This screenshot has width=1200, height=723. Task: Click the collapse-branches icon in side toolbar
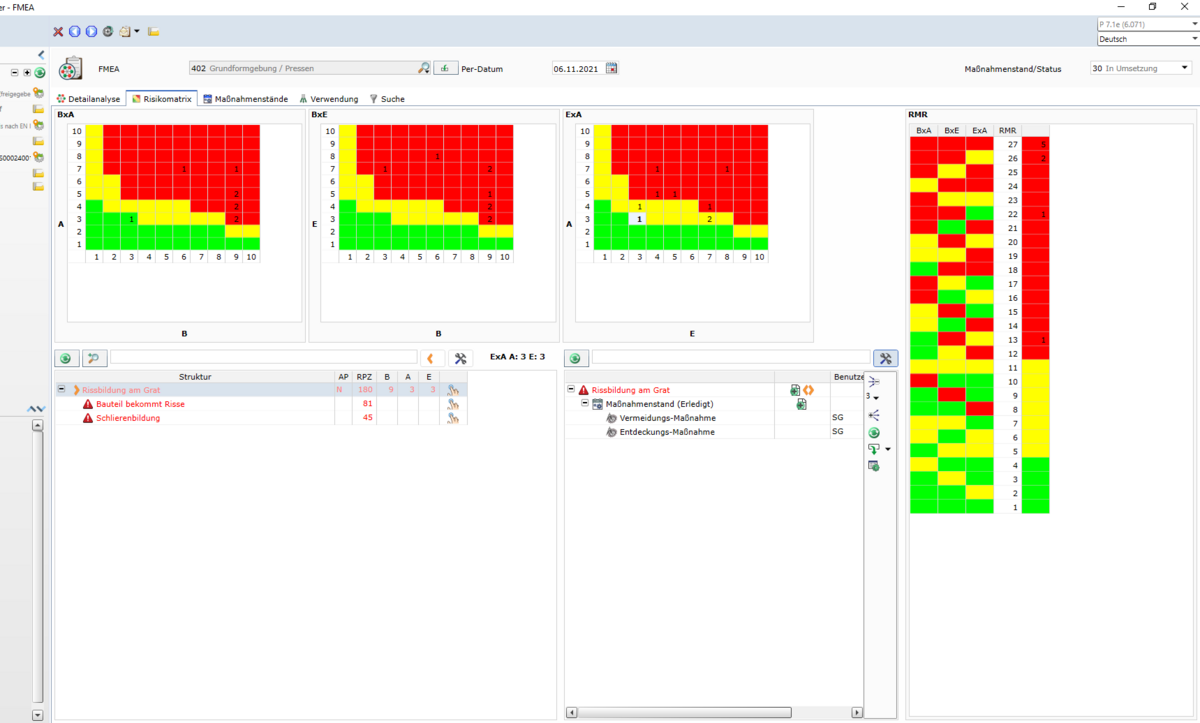pyautogui.click(x=874, y=382)
